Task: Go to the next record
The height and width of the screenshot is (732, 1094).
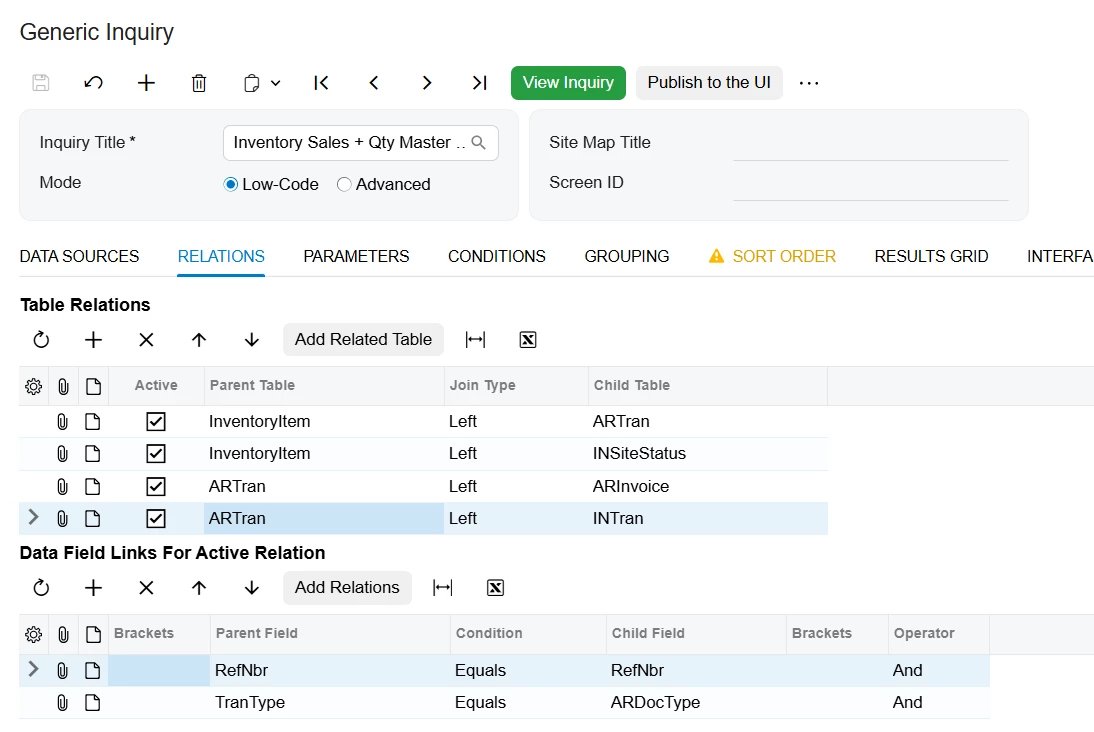Action: pos(427,83)
